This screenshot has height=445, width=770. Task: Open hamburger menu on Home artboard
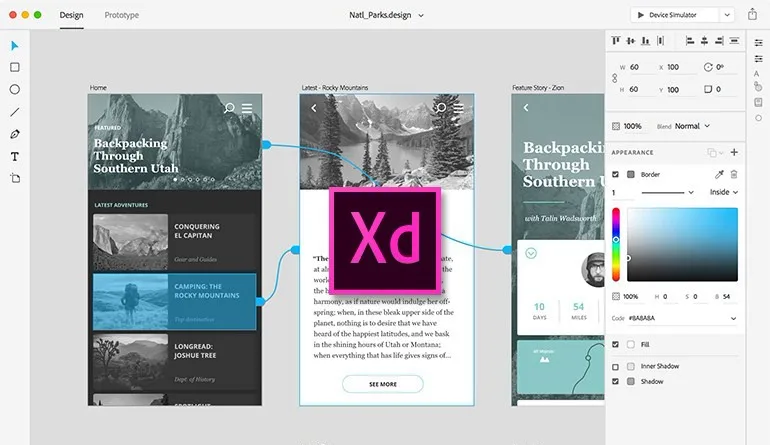tap(247, 108)
